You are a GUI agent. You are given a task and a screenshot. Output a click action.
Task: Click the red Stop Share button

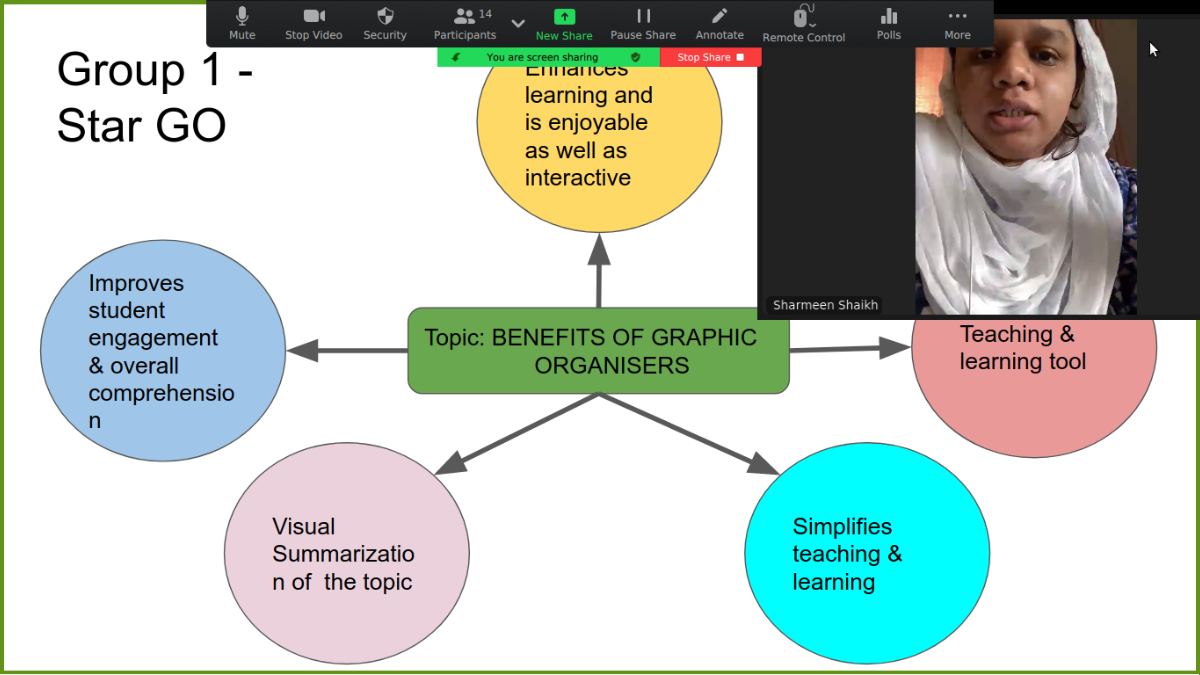710,58
